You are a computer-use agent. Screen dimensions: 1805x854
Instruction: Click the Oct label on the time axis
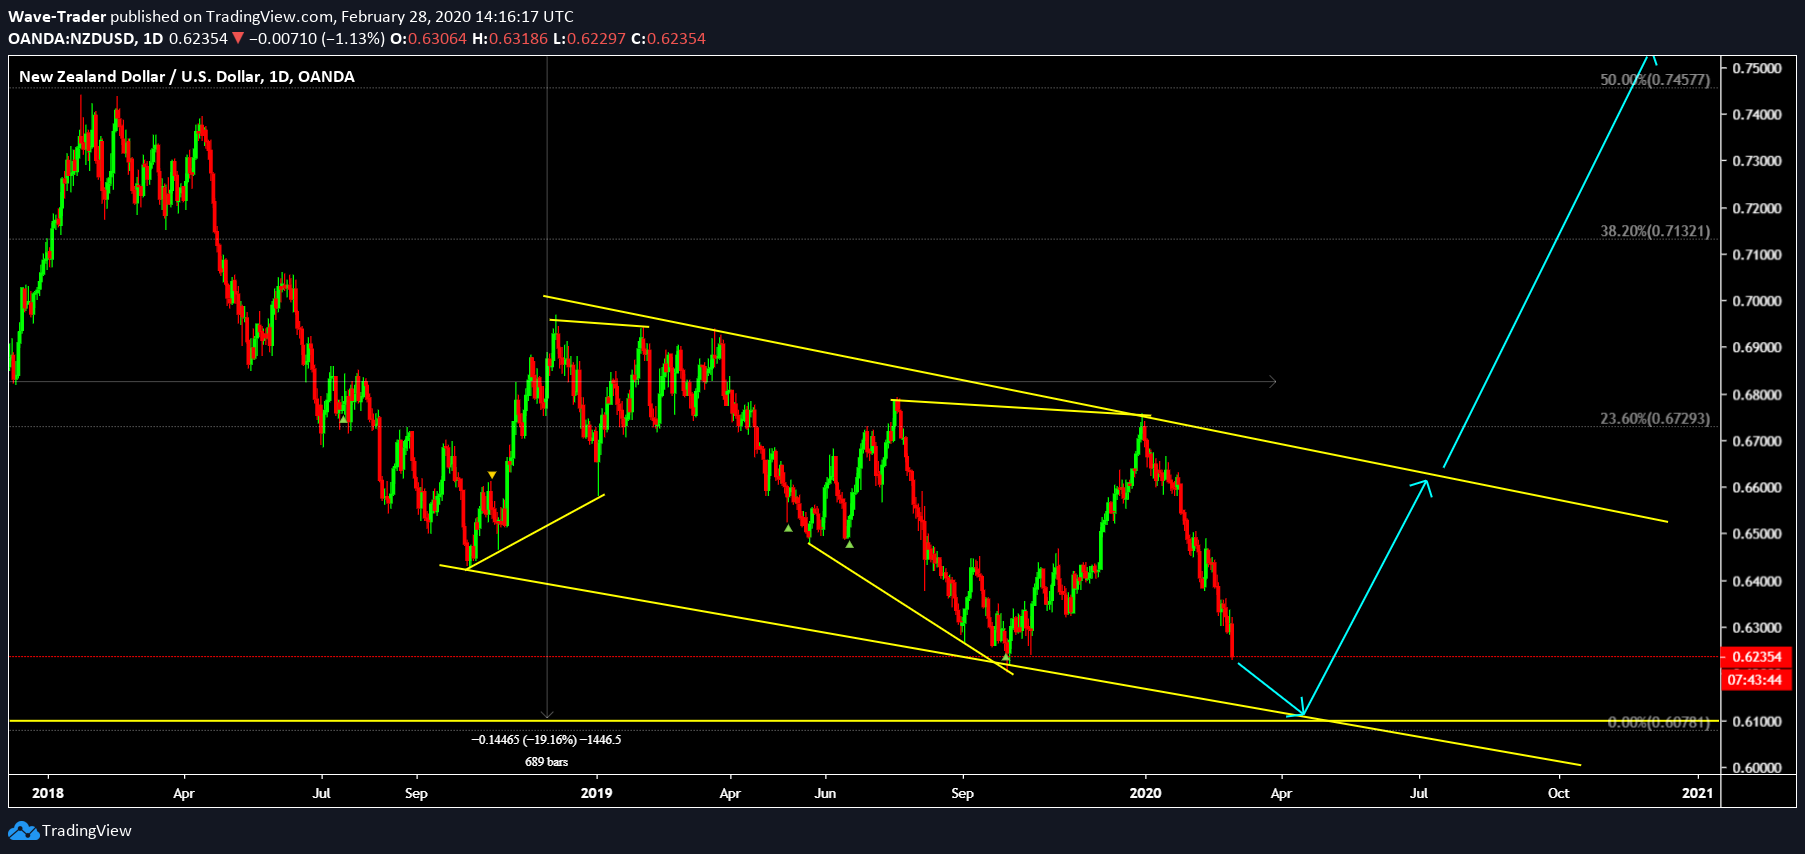tap(1558, 793)
